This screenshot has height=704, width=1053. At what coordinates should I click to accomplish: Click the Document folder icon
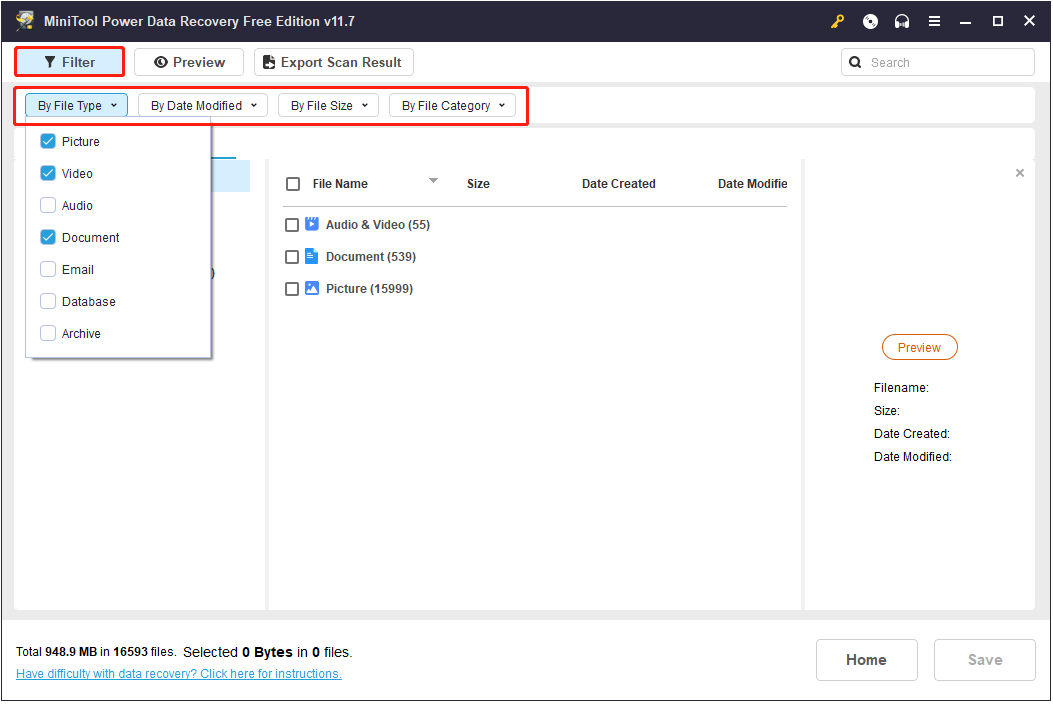312,256
